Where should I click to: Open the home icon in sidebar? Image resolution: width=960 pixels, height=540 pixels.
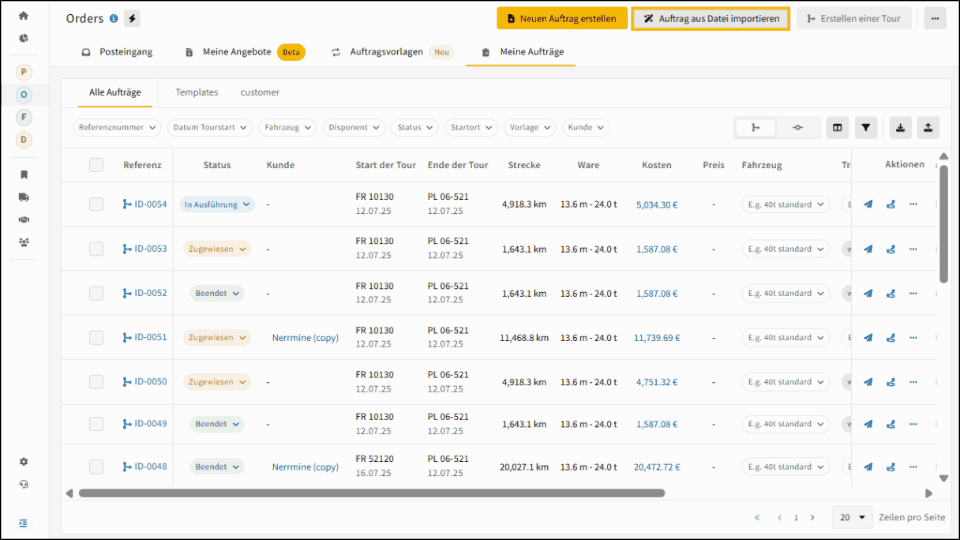[x=23, y=15]
